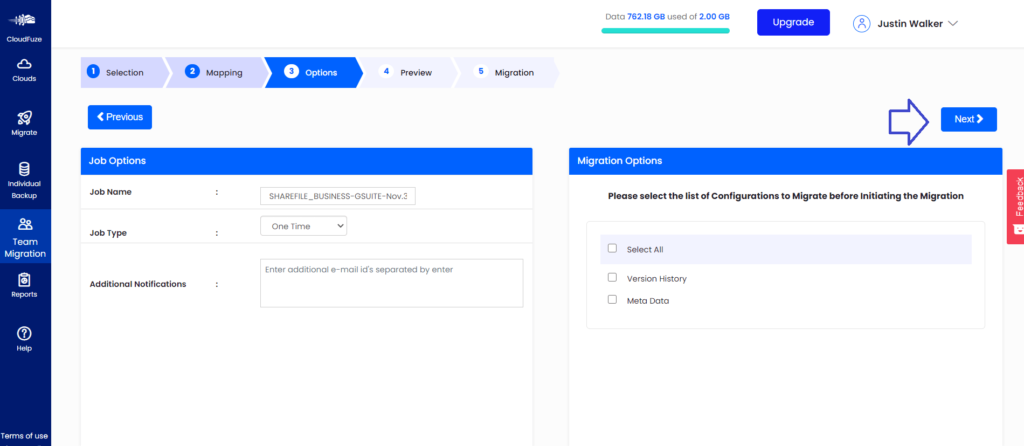This screenshot has height=446, width=1024.
Task: Click the Help question mark icon
Action: [x=25, y=333]
